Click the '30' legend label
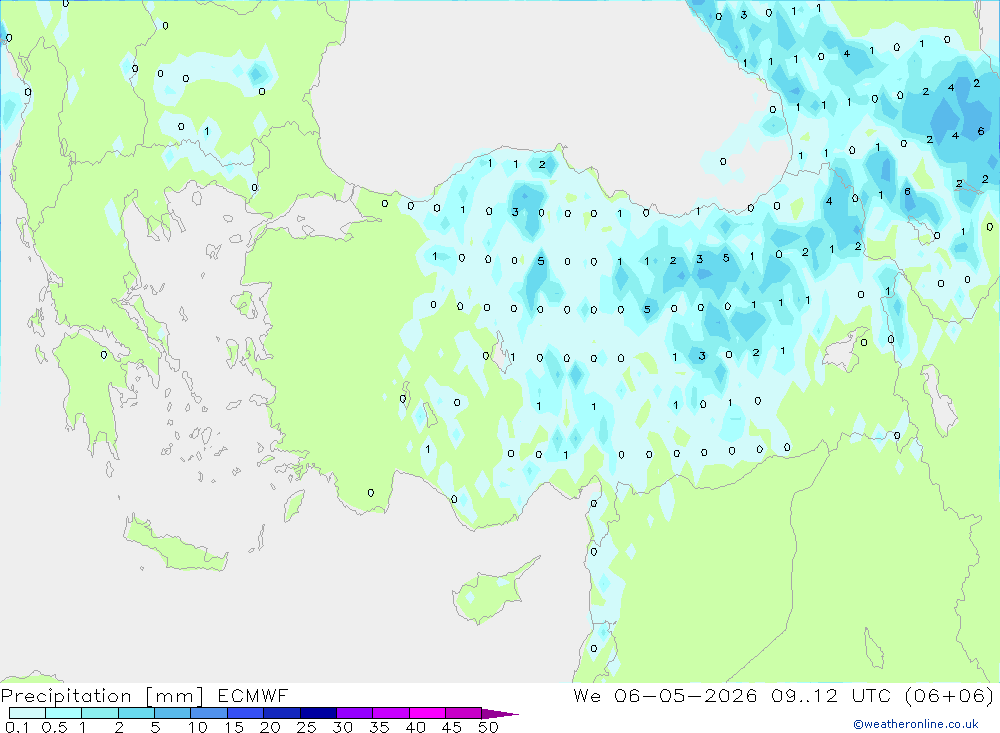This screenshot has height=733, width=1000. tap(342, 727)
